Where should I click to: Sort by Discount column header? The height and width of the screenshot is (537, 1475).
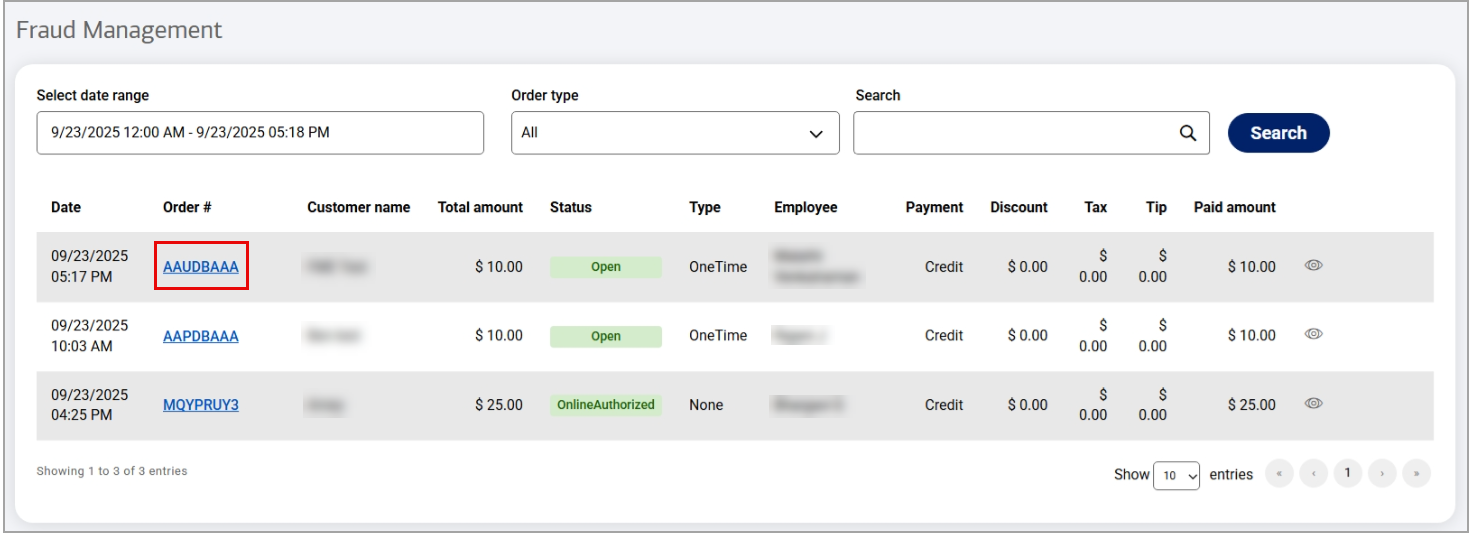click(x=1019, y=207)
